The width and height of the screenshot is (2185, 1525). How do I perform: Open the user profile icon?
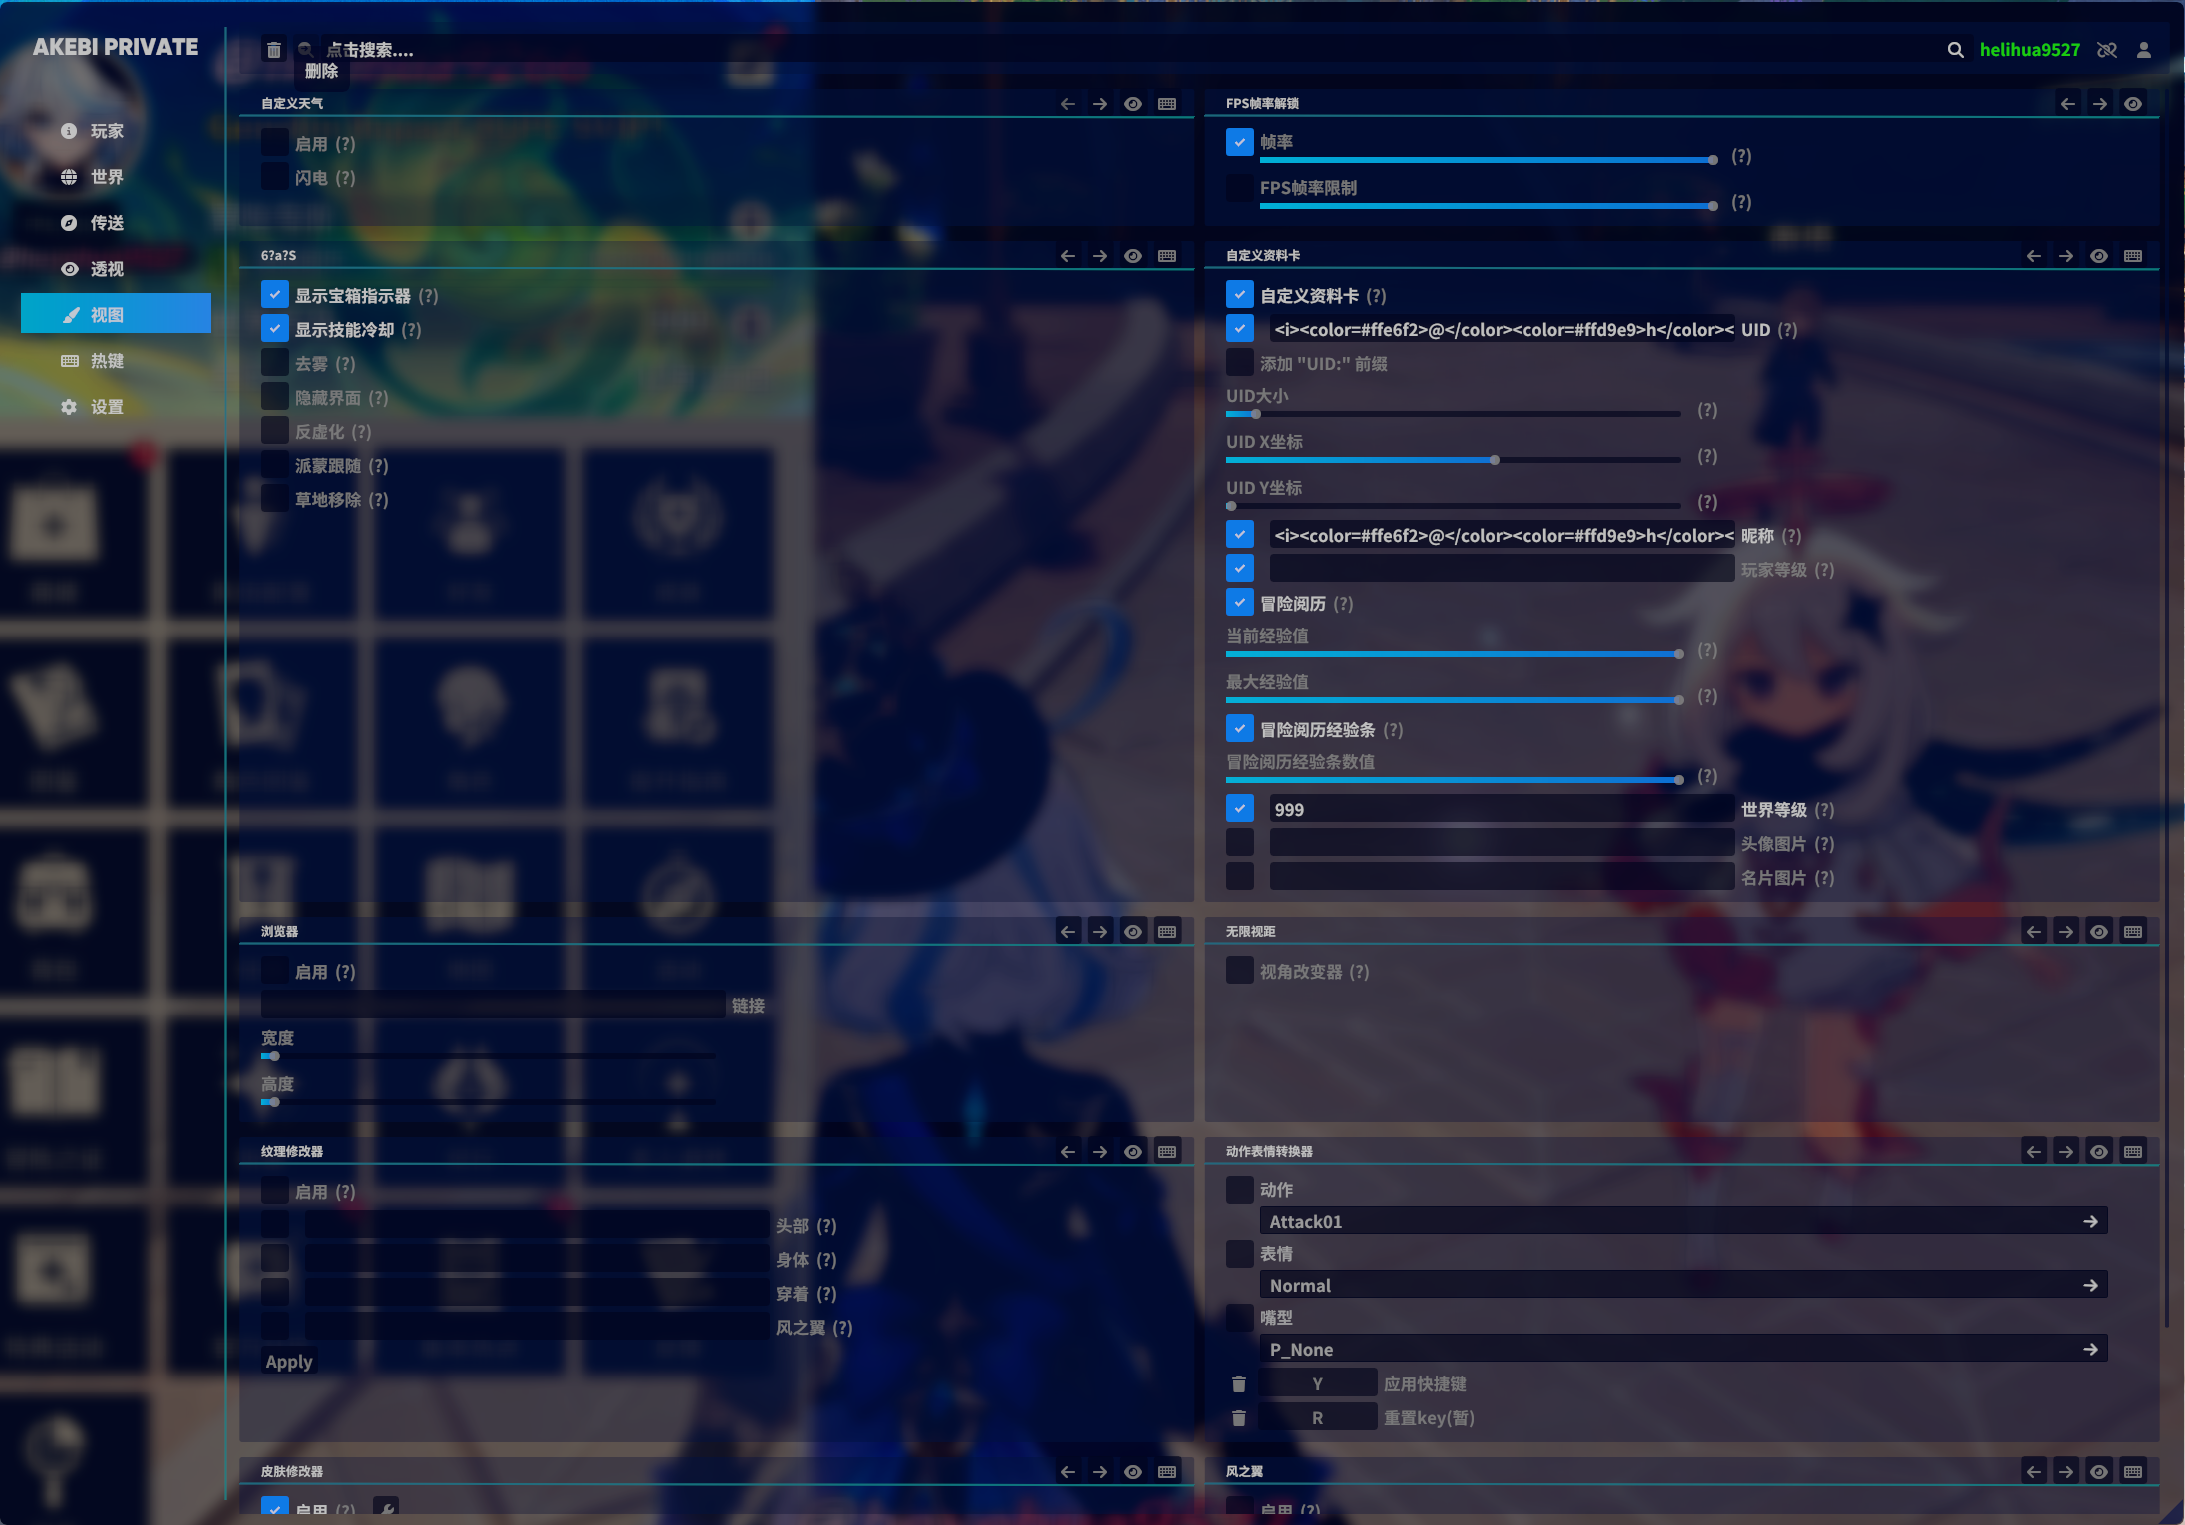pos(2144,50)
